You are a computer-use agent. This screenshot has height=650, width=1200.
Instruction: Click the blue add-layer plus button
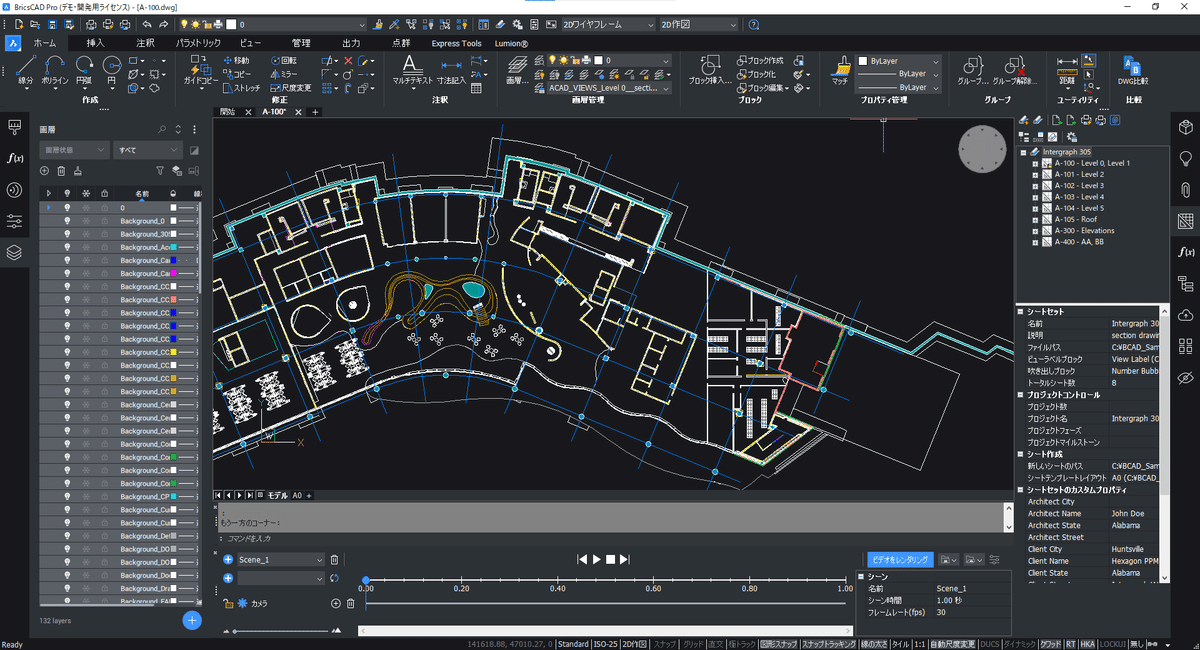[x=192, y=620]
